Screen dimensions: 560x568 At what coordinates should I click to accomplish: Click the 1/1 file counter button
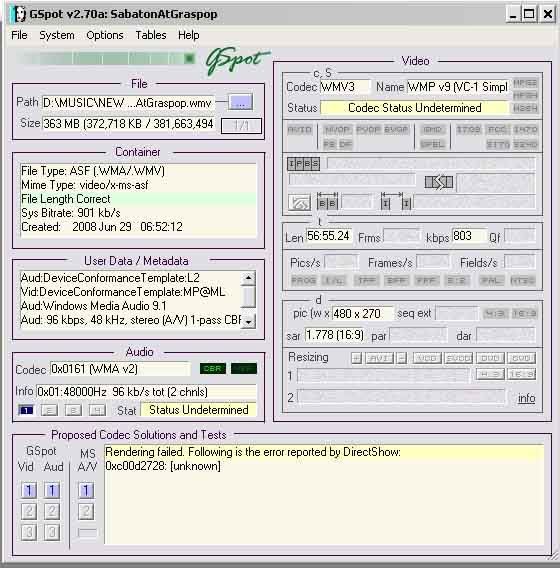241,126
